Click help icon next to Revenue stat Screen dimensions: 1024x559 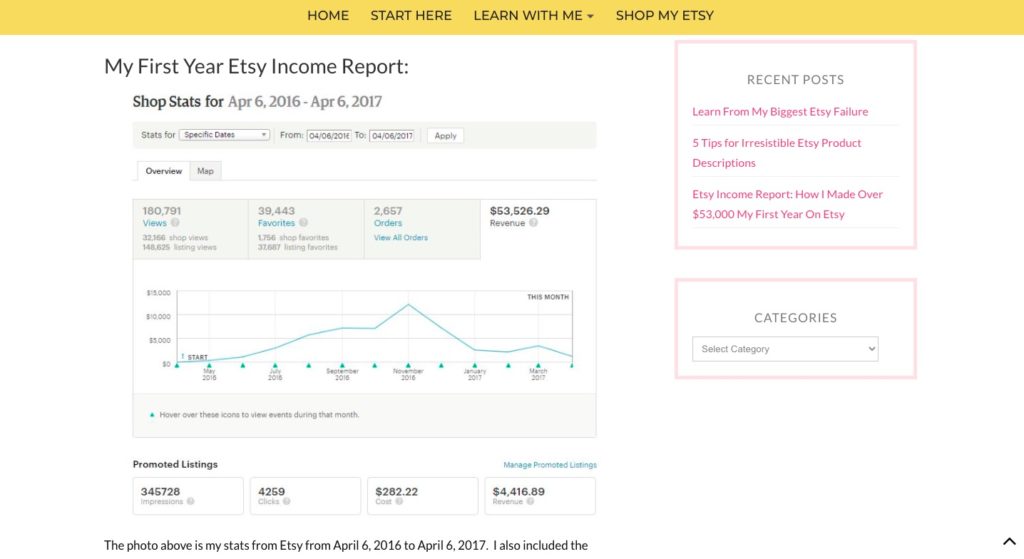[x=534, y=223]
